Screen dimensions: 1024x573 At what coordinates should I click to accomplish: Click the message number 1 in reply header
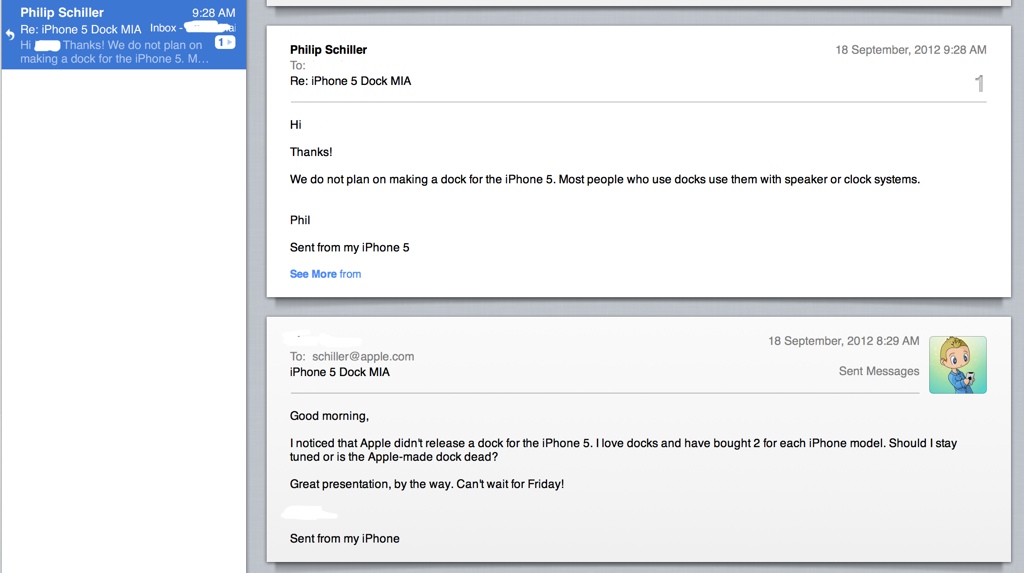pyautogui.click(x=979, y=84)
